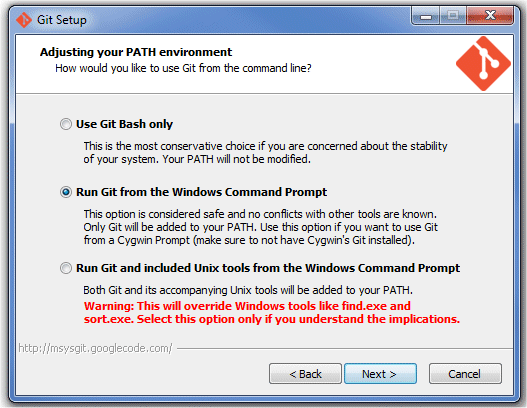
Task: Click the 'Run Git and included Unix tools' label
Action: coord(268,268)
